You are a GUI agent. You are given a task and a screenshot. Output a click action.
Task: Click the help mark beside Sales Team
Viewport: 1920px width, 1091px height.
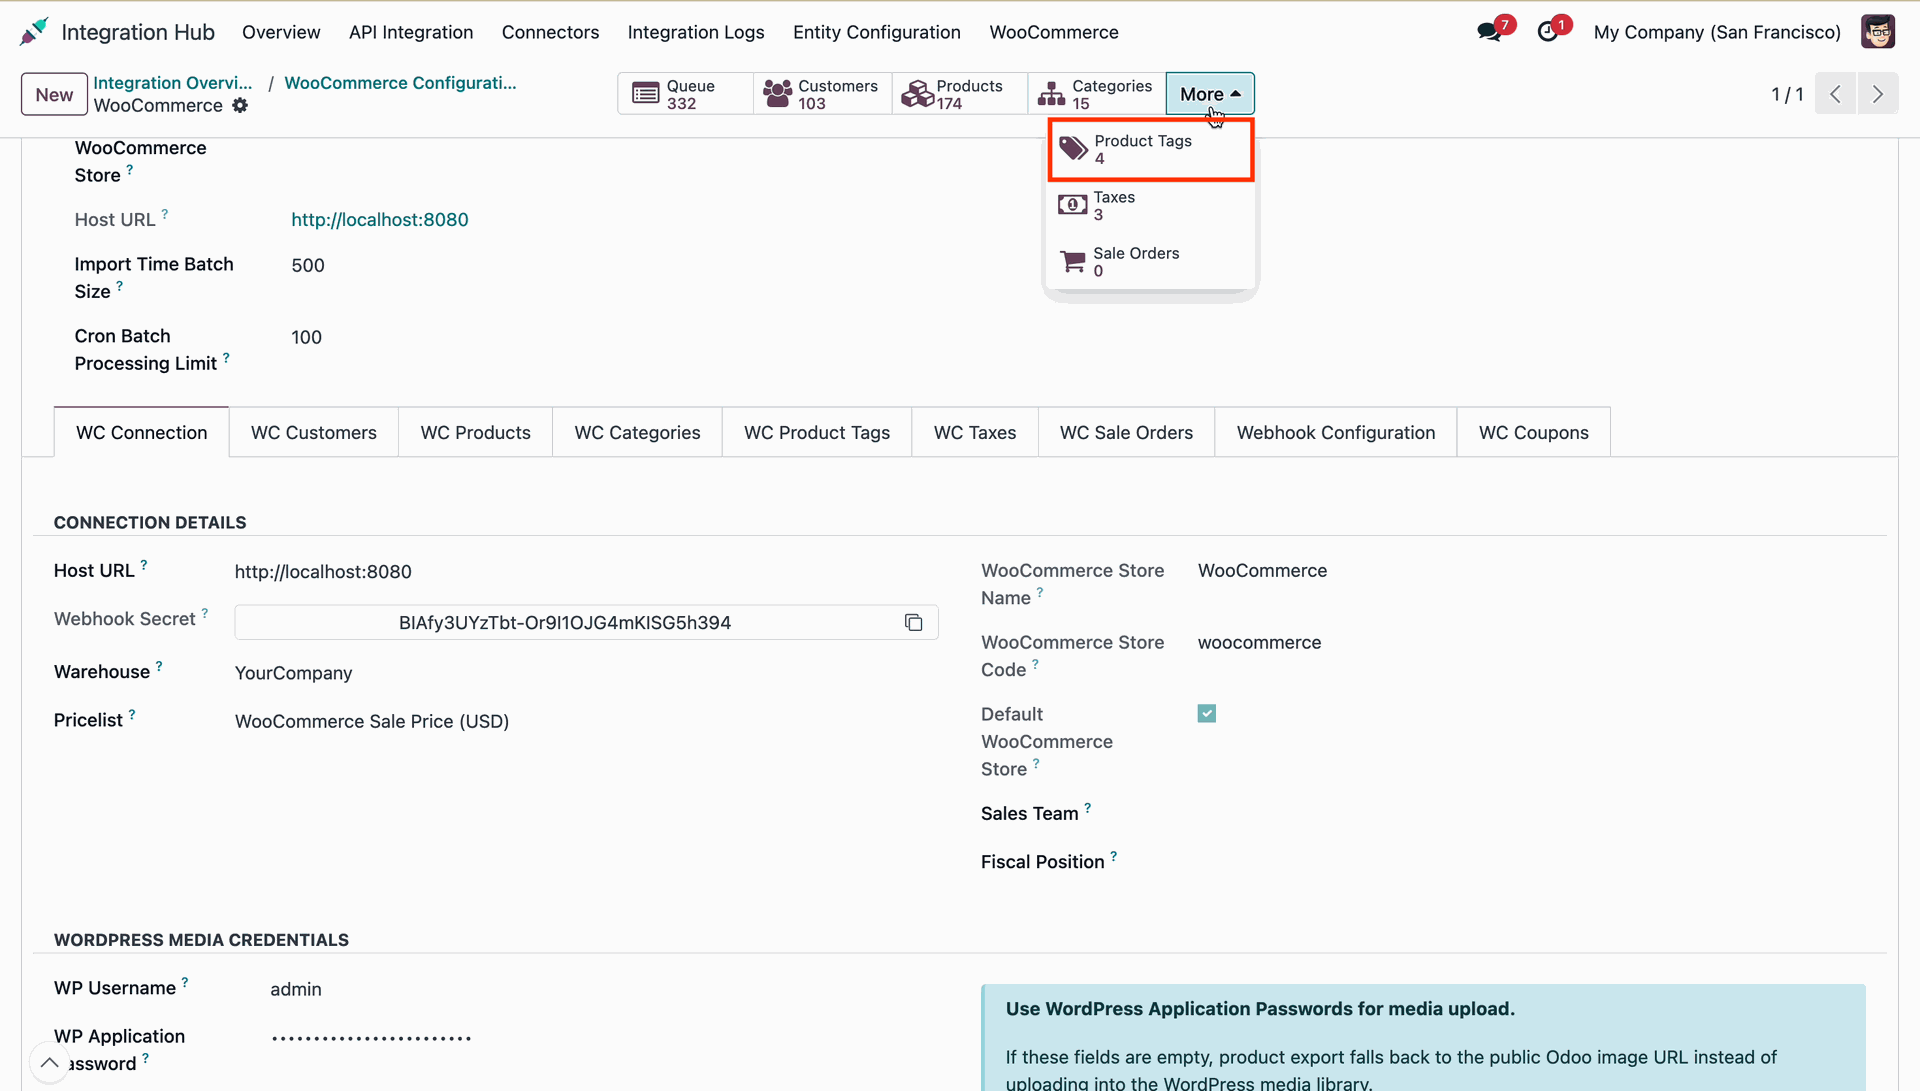pyautogui.click(x=1088, y=808)
